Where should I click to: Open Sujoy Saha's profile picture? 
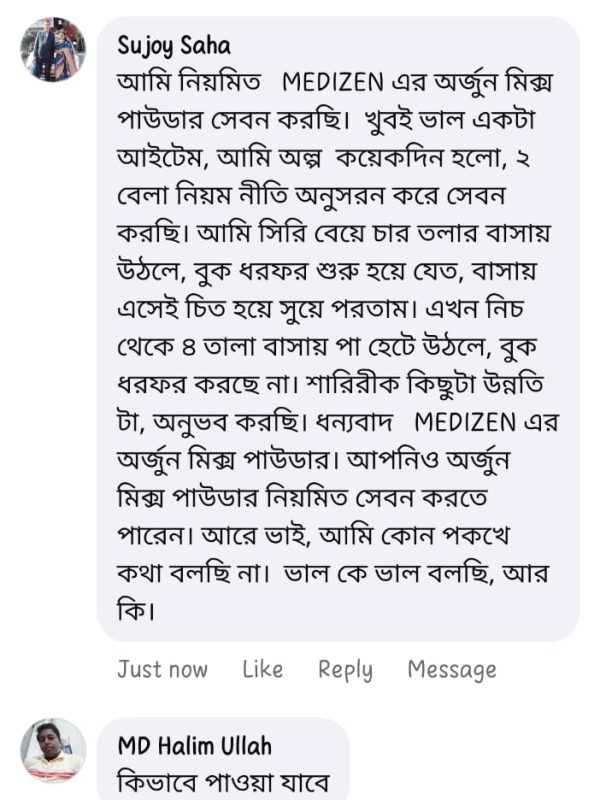[53, 49]
